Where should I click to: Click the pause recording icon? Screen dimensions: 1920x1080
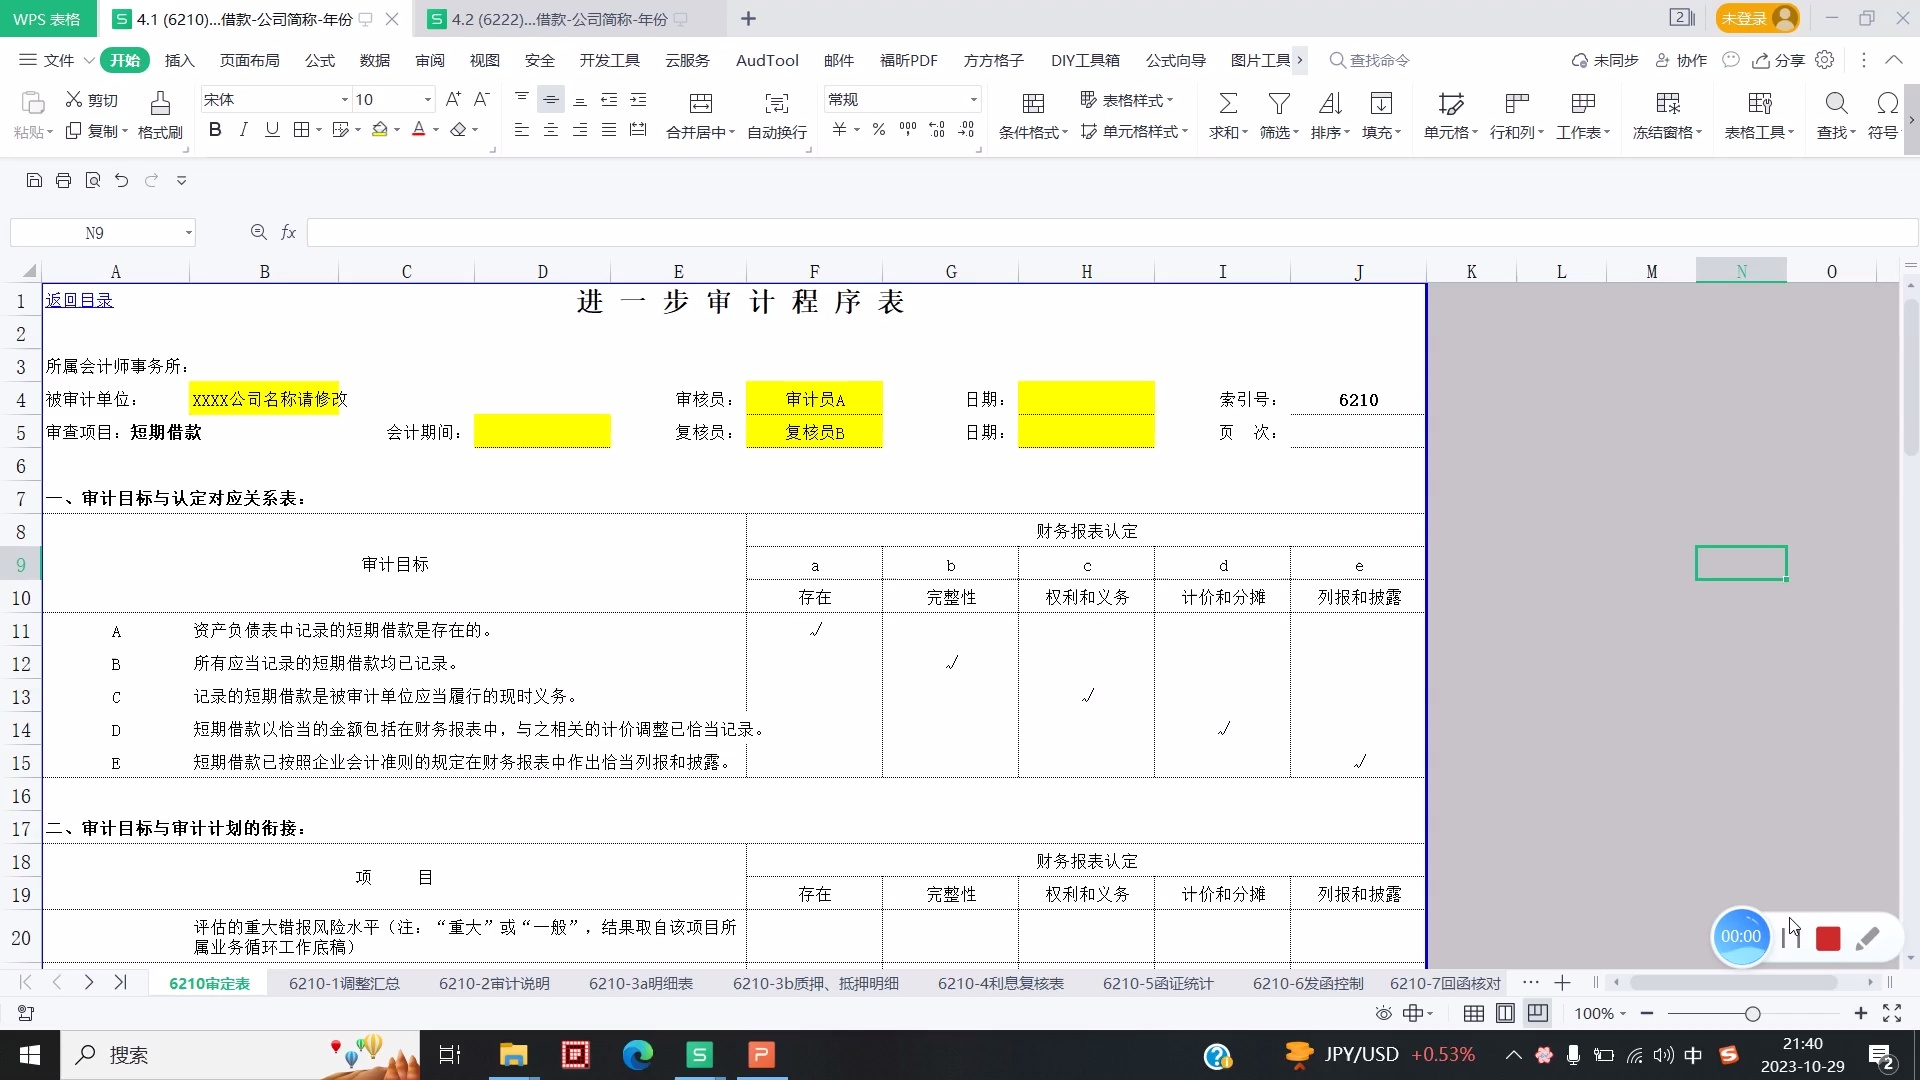coord(1790,937)
